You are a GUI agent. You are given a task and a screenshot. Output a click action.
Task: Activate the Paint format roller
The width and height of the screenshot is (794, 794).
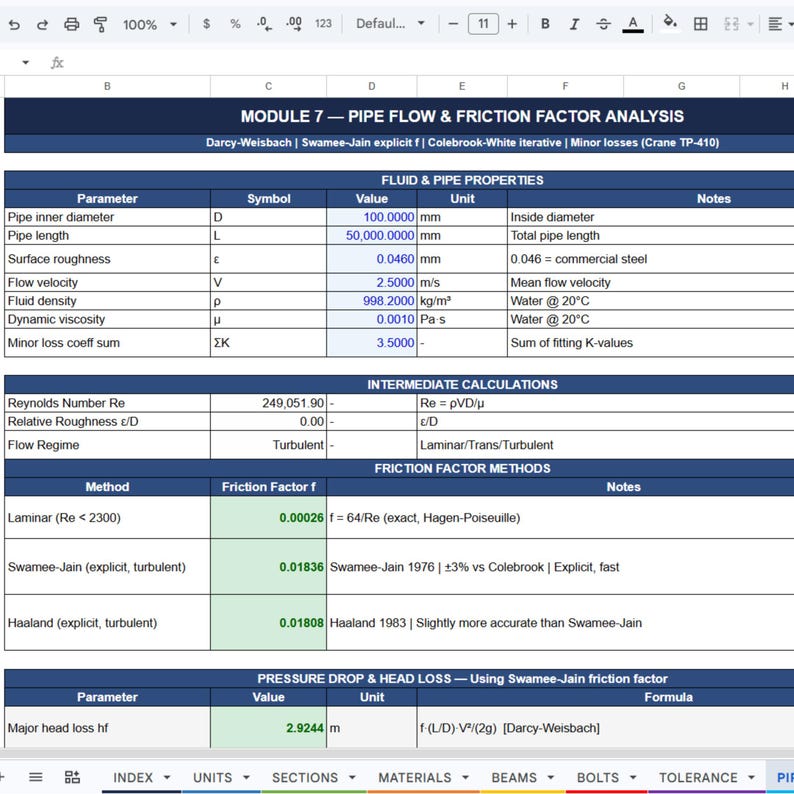[100, 24]
